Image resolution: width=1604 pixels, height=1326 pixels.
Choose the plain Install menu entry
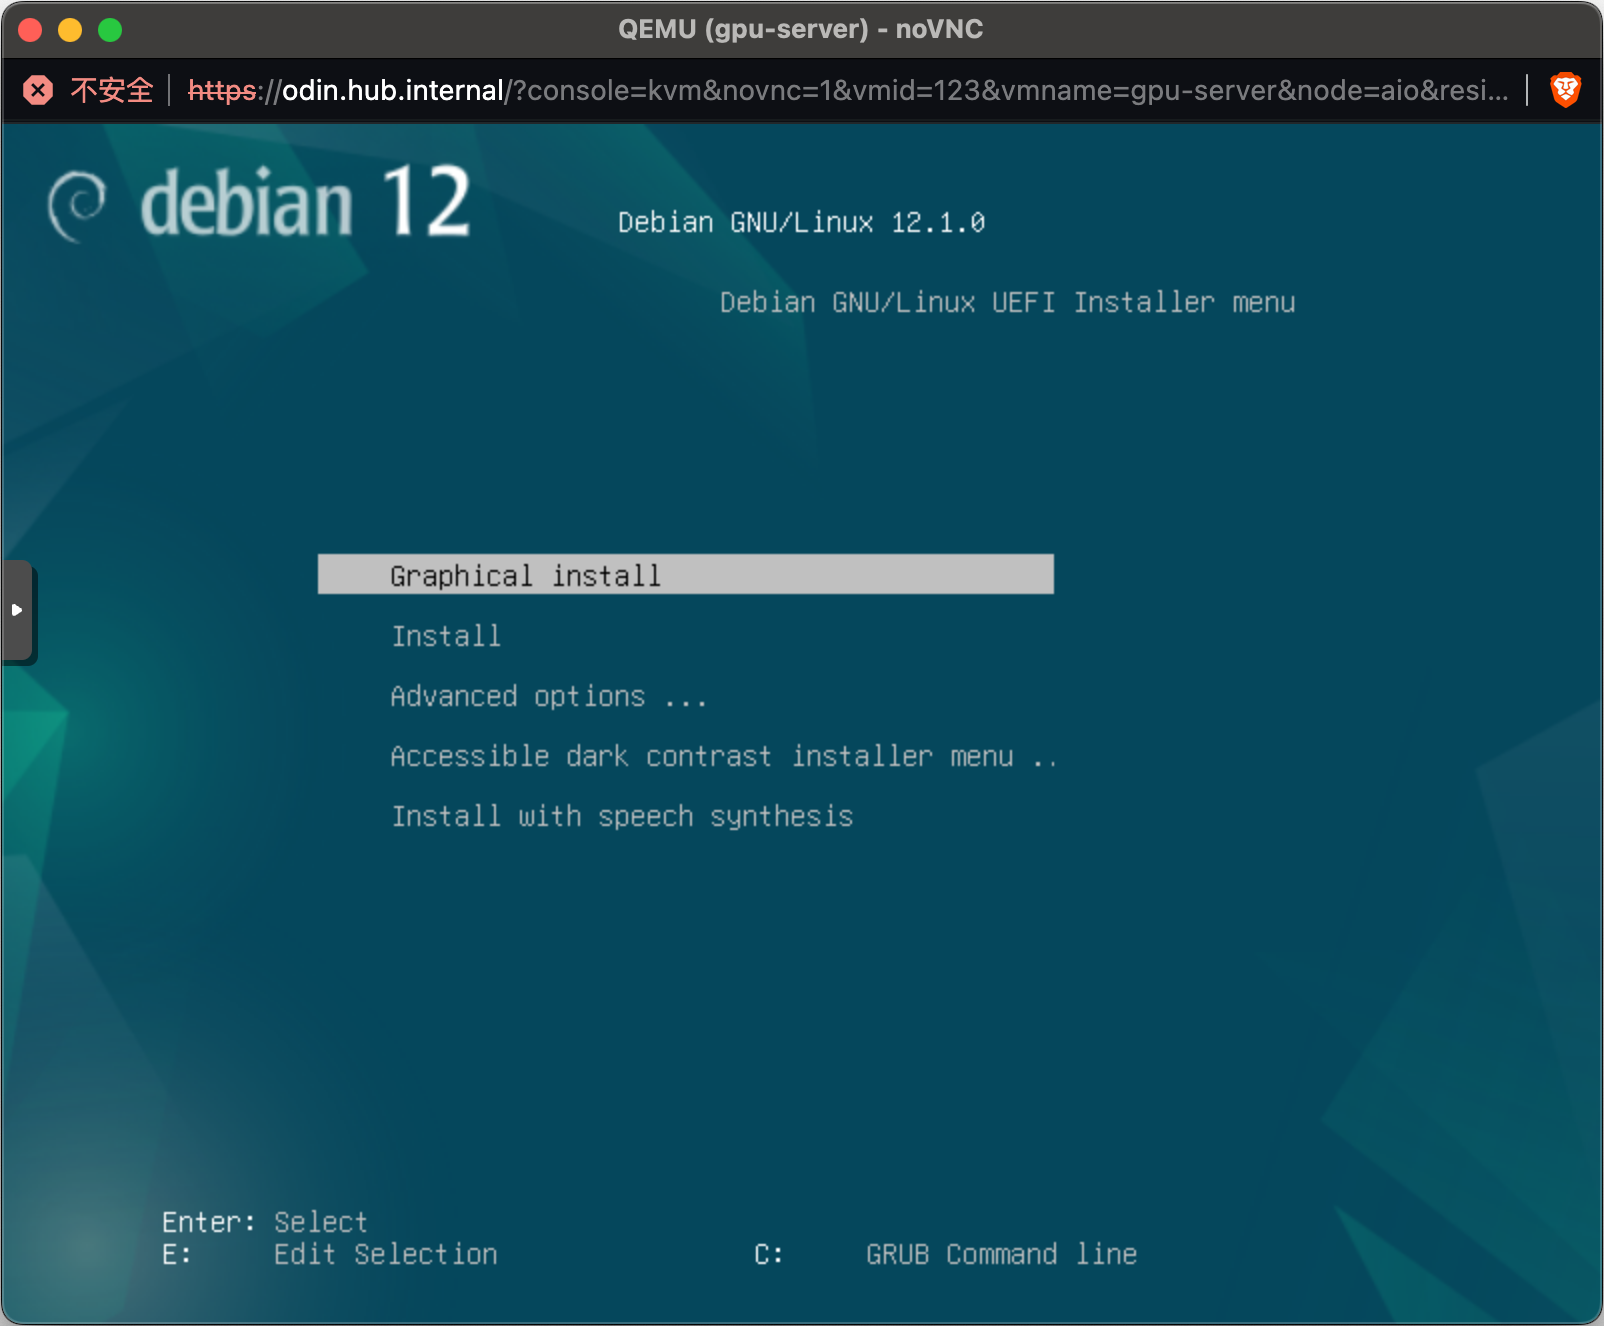pyautogui.click(x=446, y=636)
